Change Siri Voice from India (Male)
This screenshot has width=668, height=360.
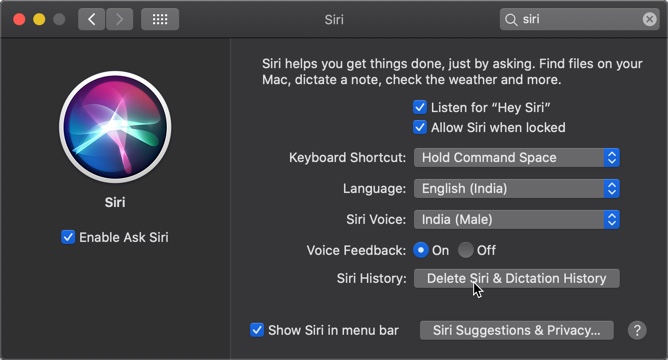517,219
